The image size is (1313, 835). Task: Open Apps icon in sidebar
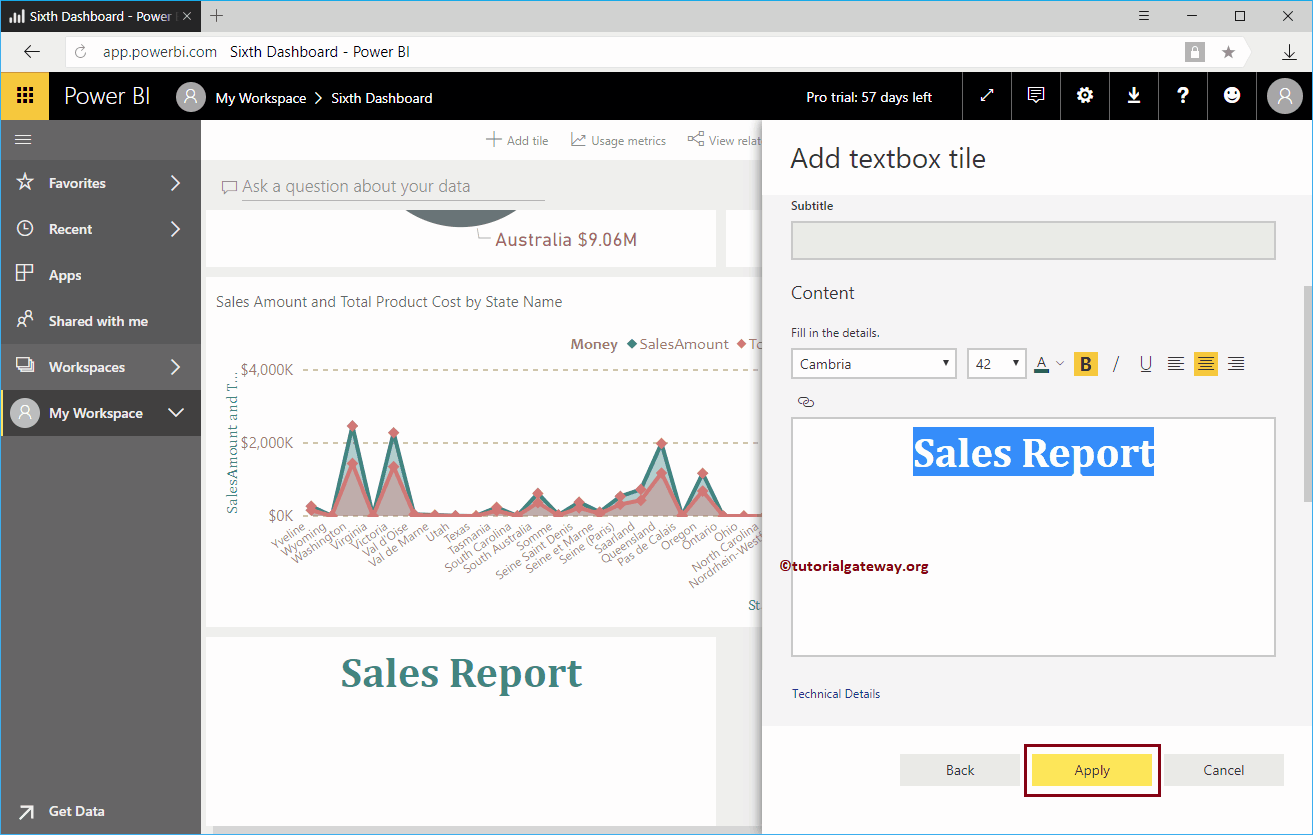click(26, 274)
